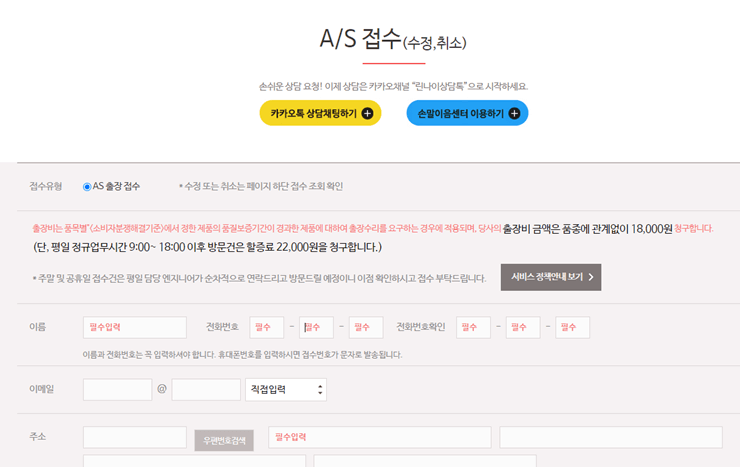Click plus icon on 손말이음센터 button

[x=514, y=113]
